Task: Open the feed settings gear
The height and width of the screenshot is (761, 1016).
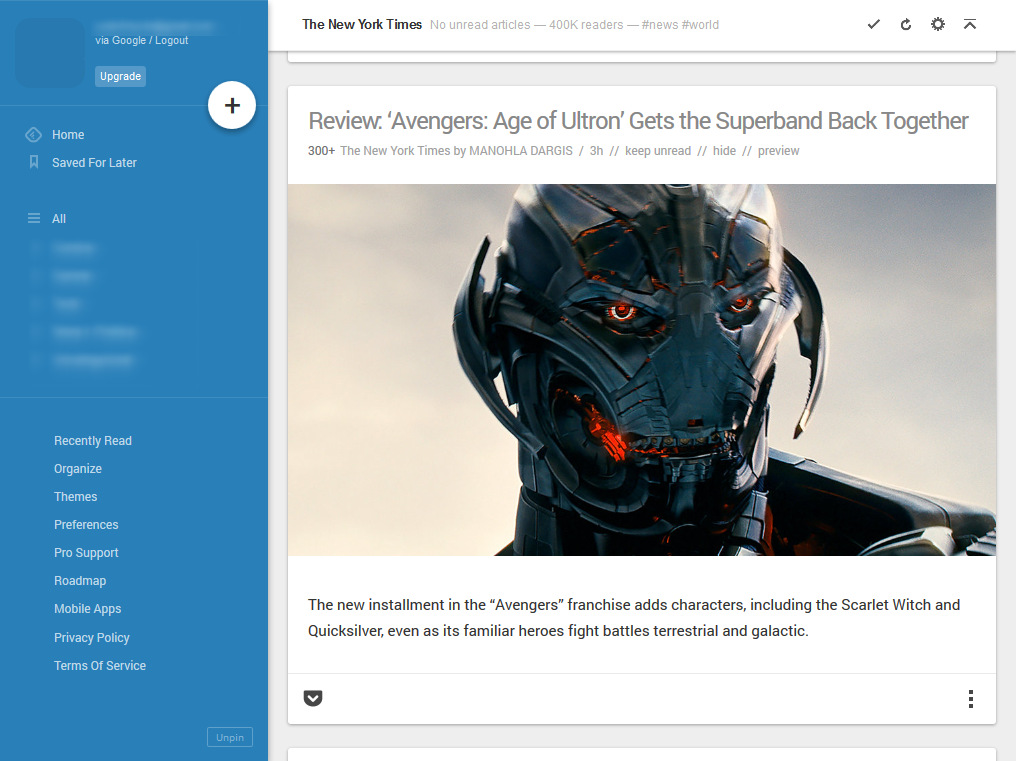Action: click(x=937, y=23)
